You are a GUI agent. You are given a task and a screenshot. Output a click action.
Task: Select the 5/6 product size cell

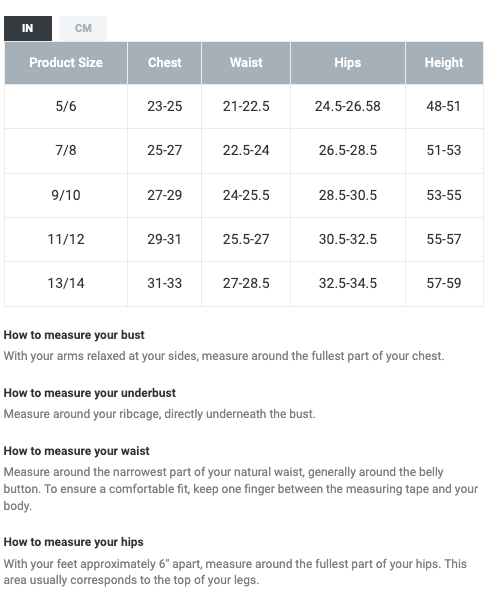(66, 106)
